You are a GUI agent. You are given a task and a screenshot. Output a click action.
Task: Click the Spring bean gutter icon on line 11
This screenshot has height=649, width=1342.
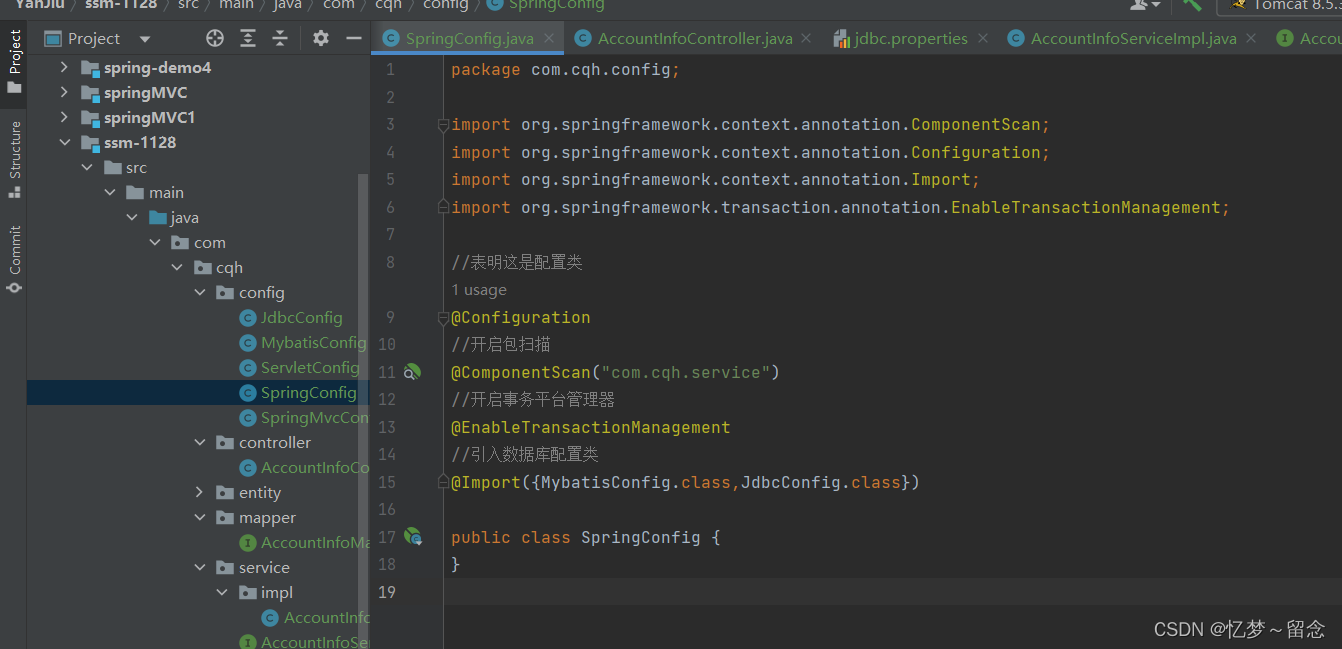pyautogui.click(x=412, y=372)
